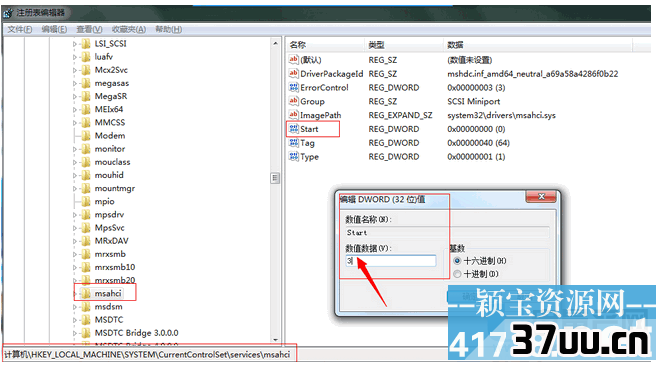Click the 数值名称 field showing Start
The image size is (661, 365).
coord(447,233)
